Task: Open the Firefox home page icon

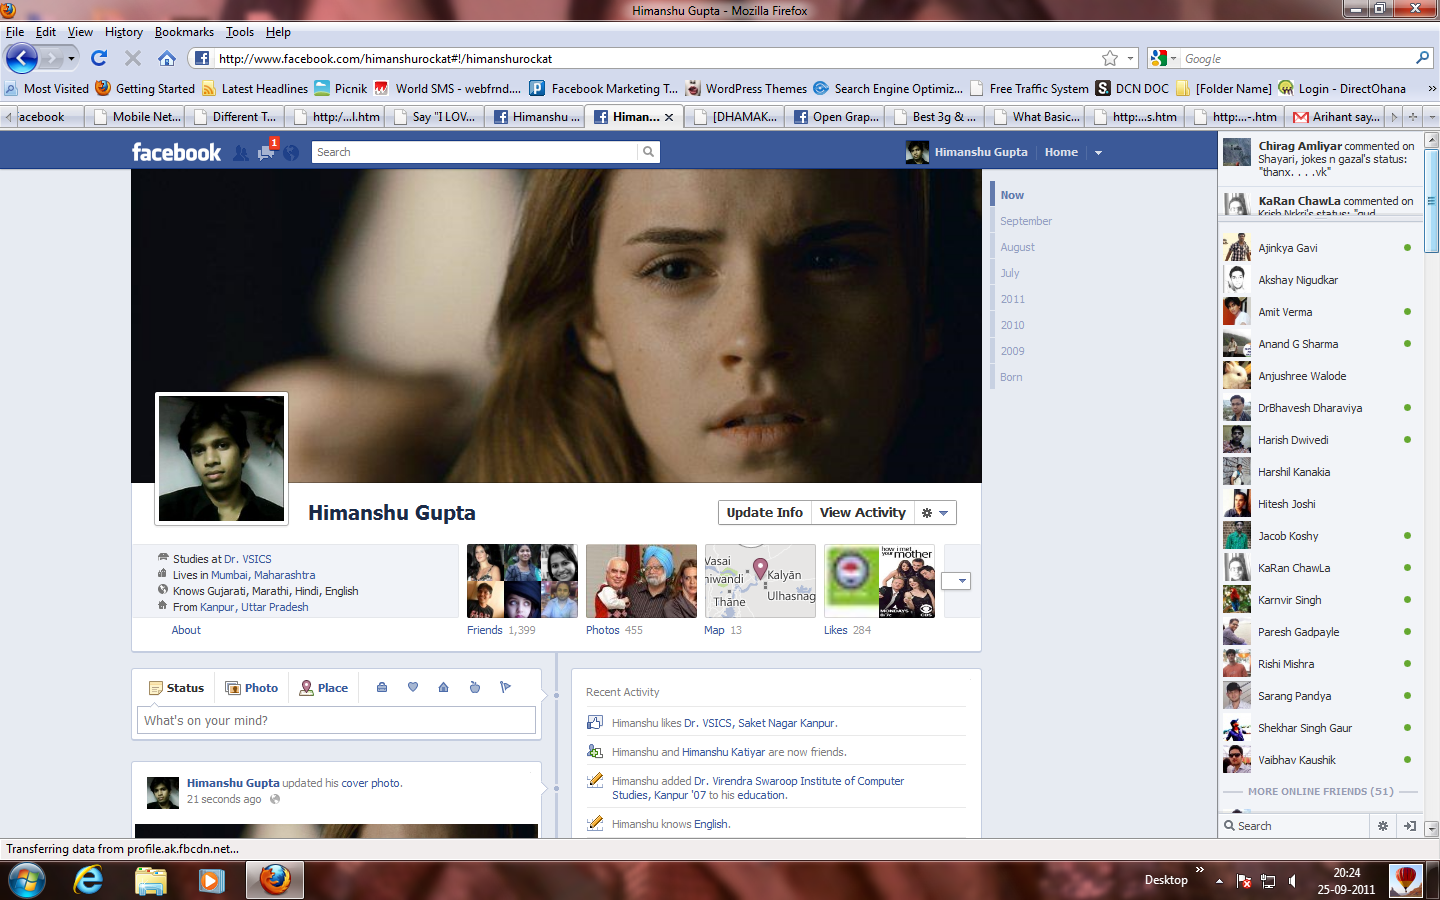Action: (167, 58)
